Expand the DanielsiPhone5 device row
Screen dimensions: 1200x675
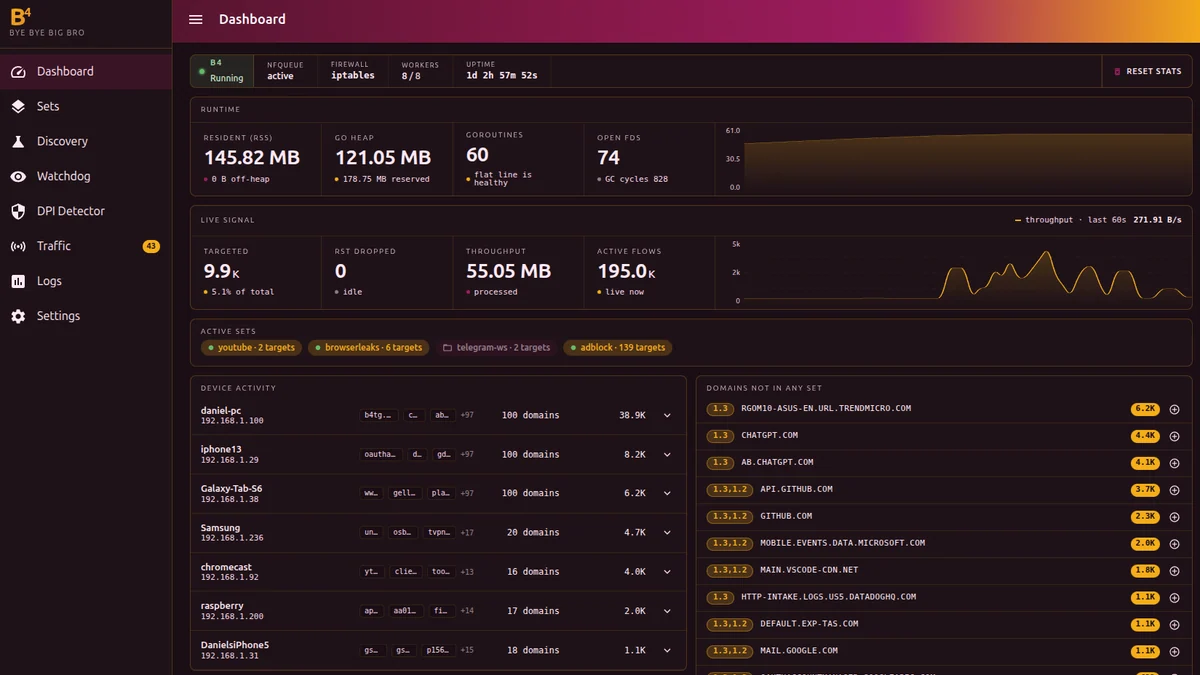coord(667,650)
